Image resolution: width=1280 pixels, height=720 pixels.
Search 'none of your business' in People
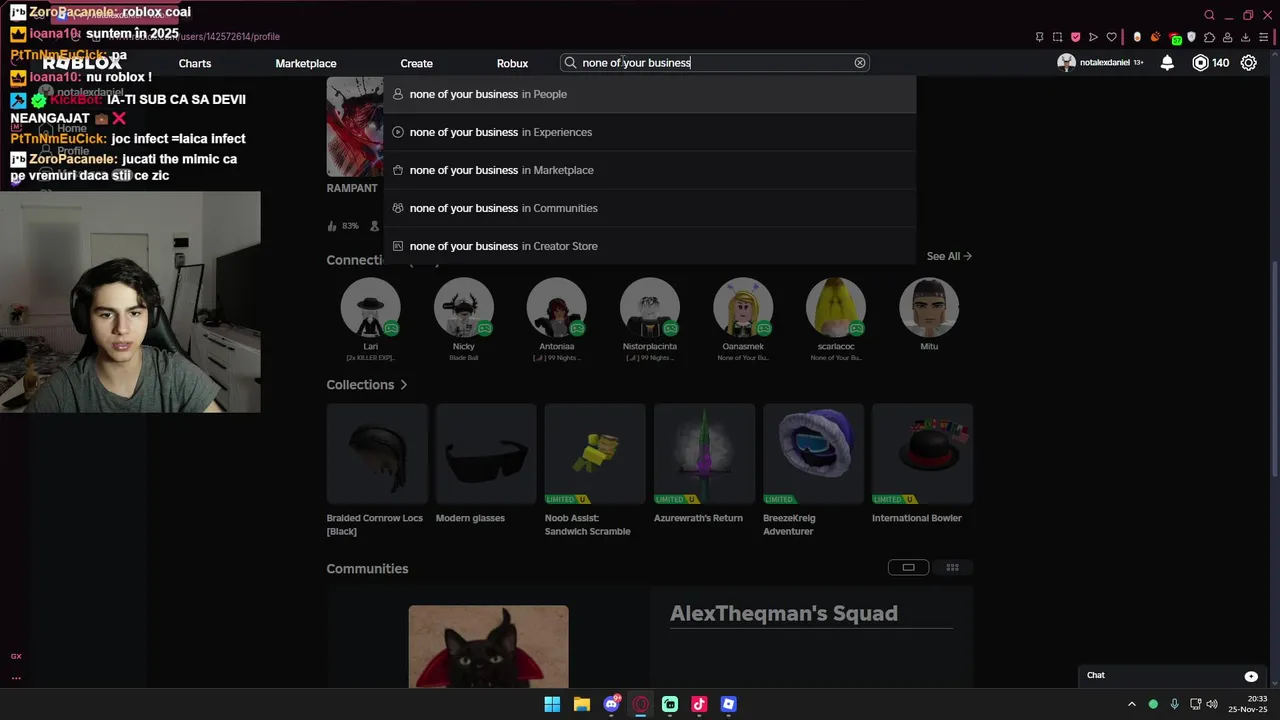[x=649, y=94]
